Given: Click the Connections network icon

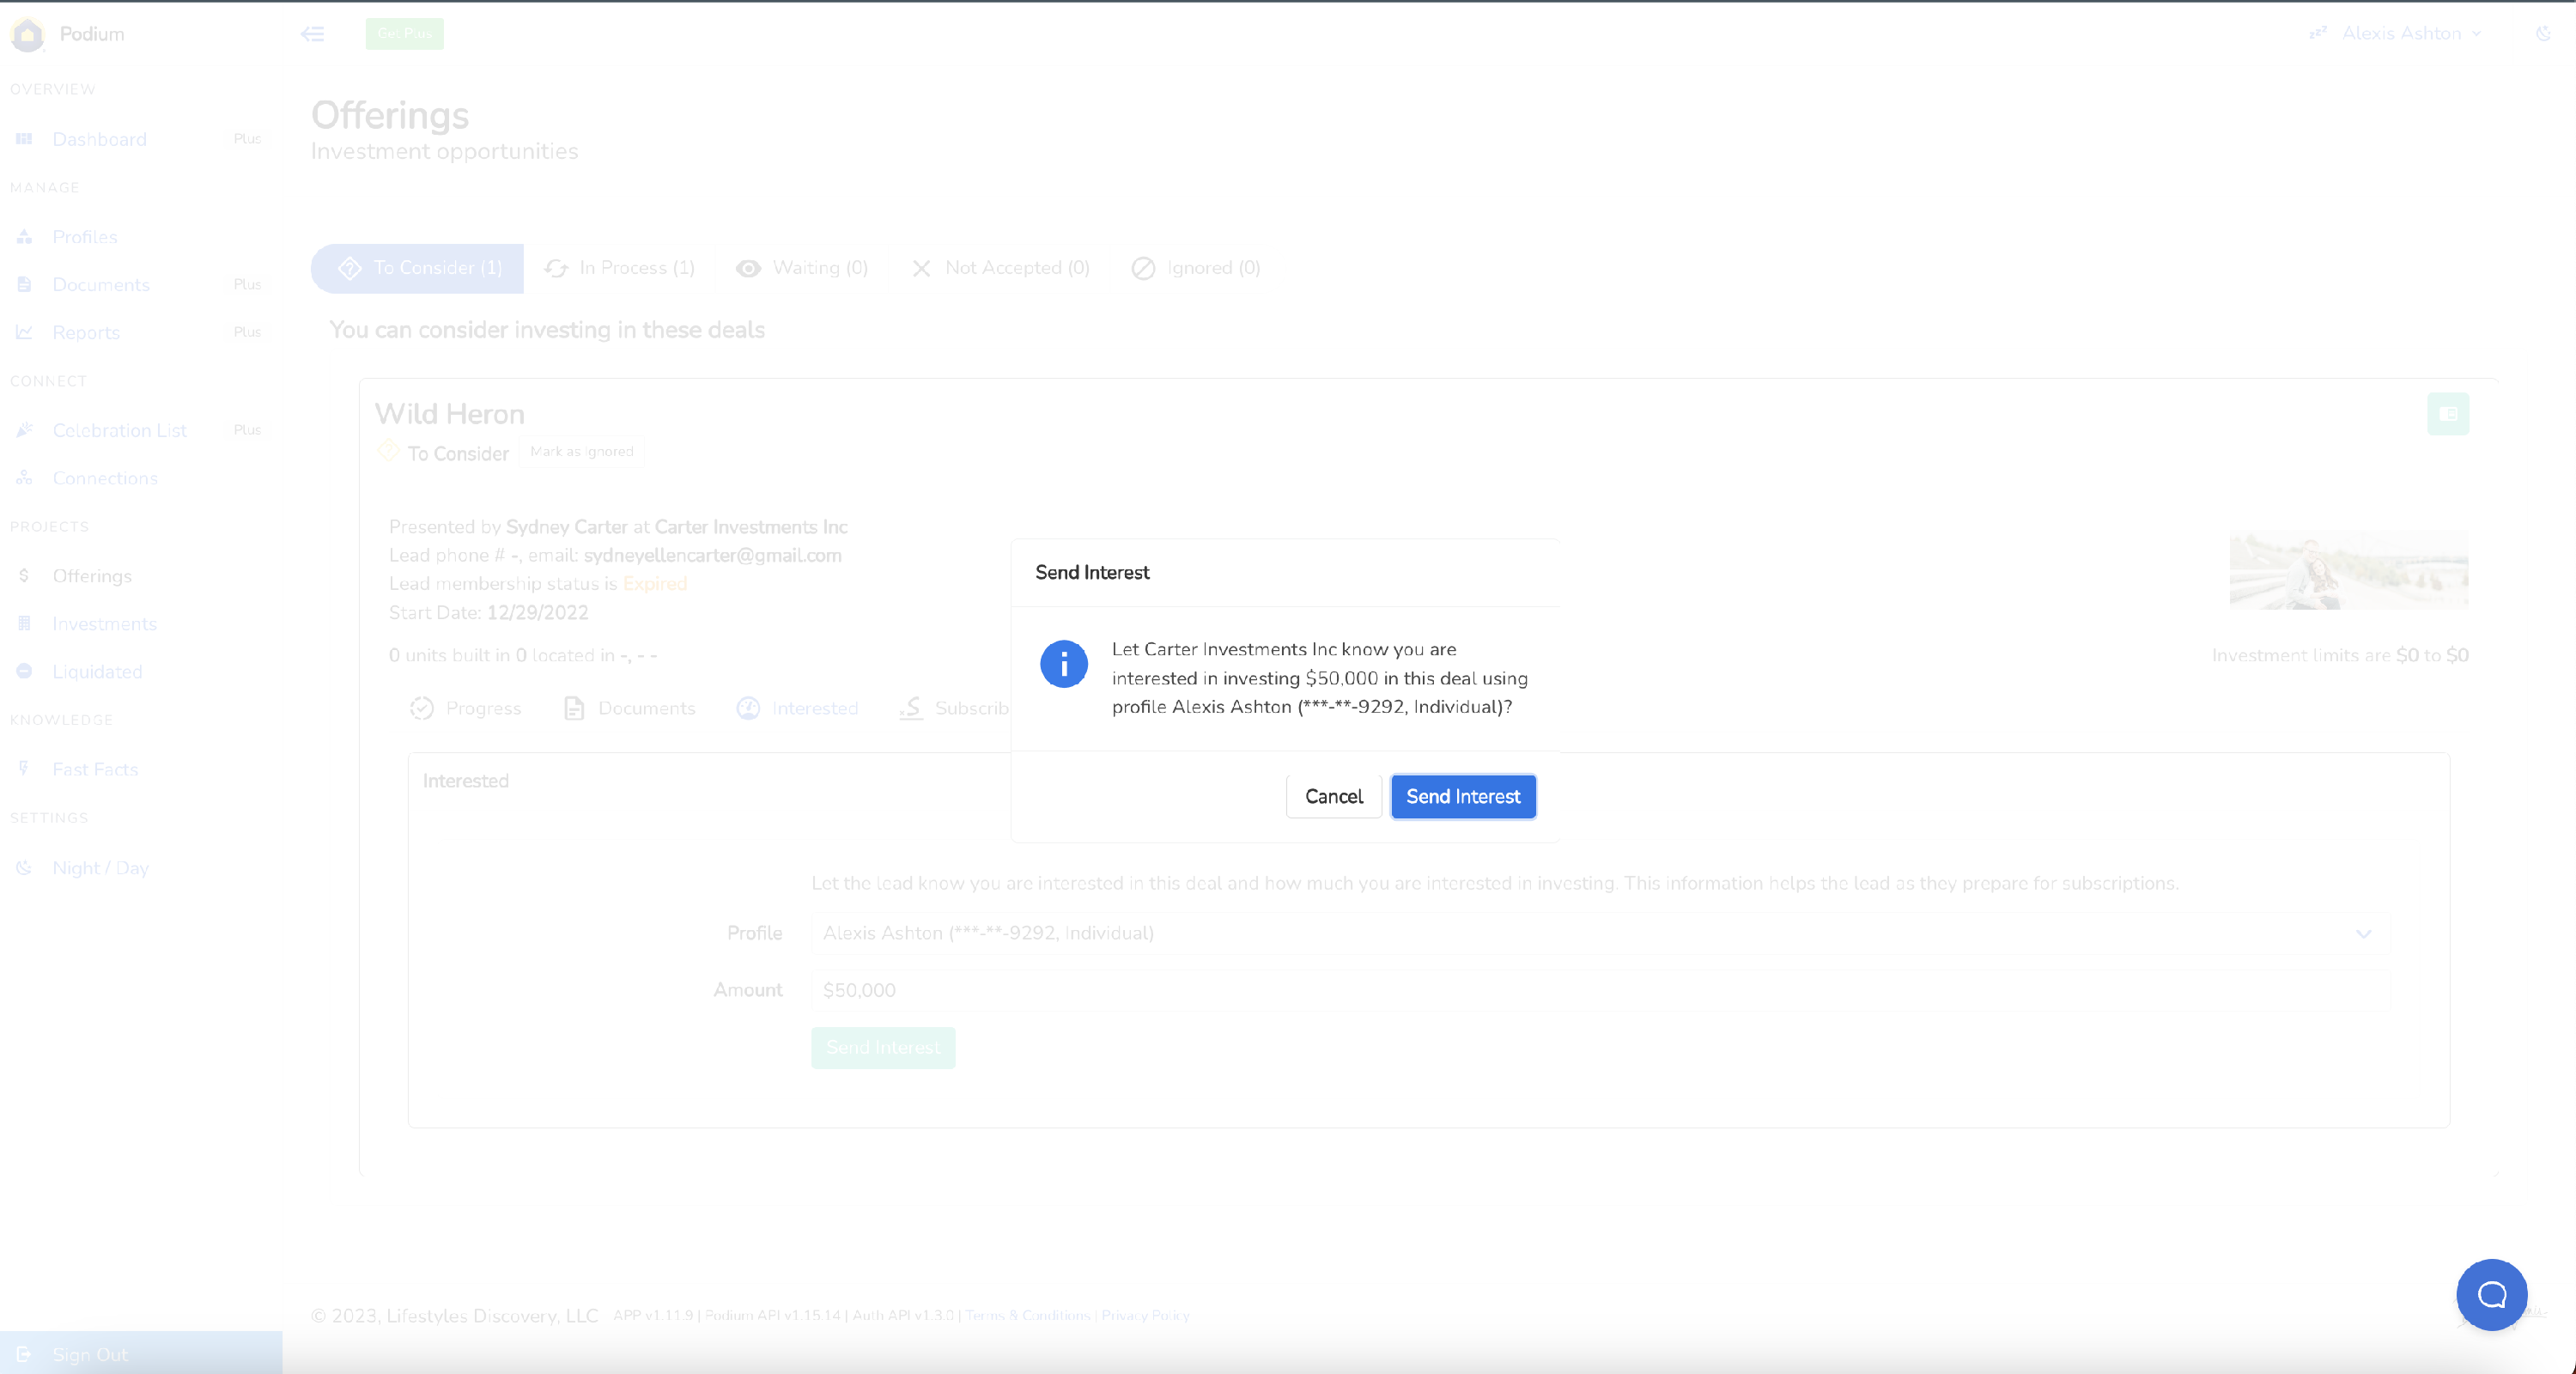Looking at the screenshot, I should (24, 478).
